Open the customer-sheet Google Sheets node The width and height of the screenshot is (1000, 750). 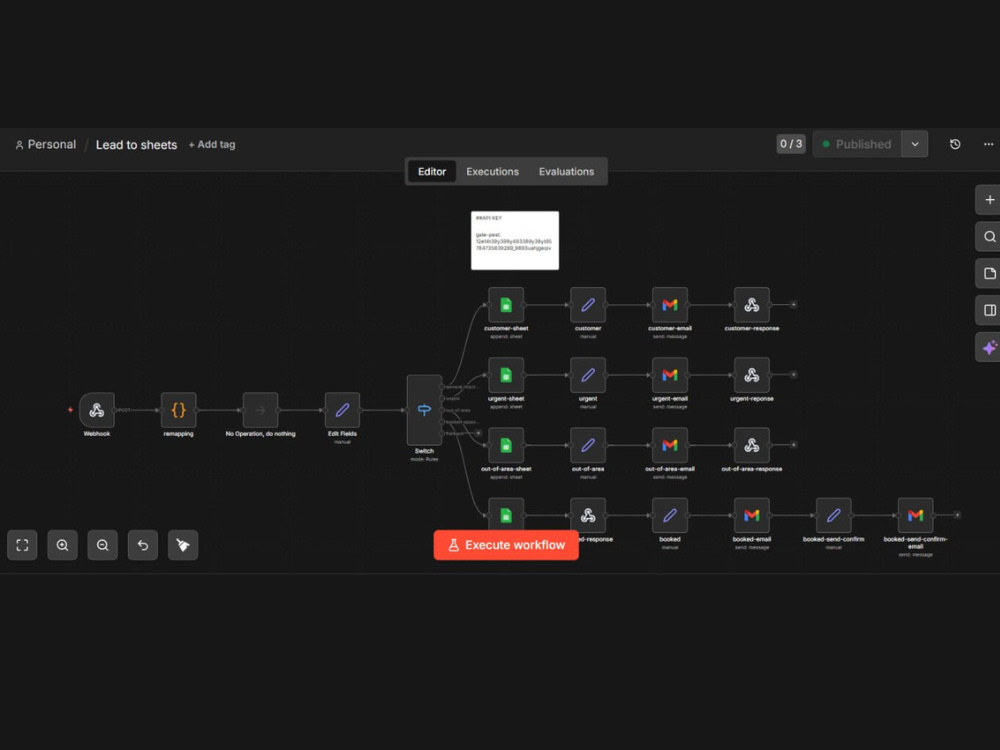506,305
